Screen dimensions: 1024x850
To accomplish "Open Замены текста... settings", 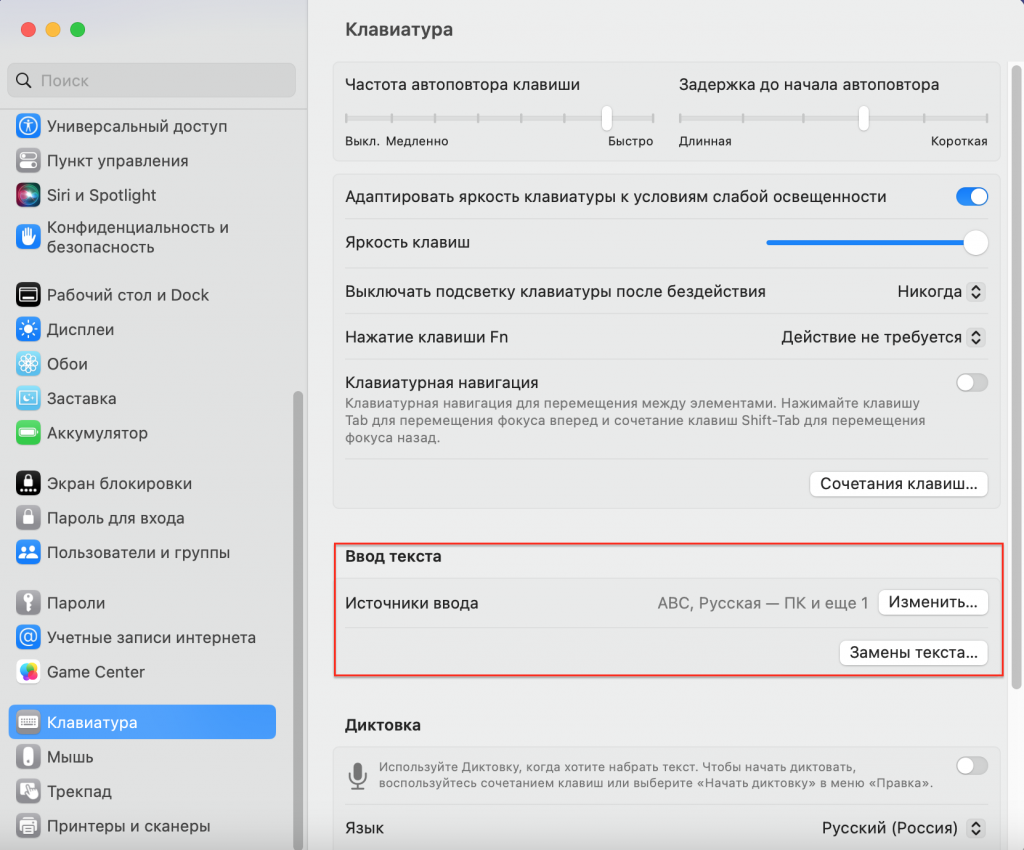I will pos(913,652).
